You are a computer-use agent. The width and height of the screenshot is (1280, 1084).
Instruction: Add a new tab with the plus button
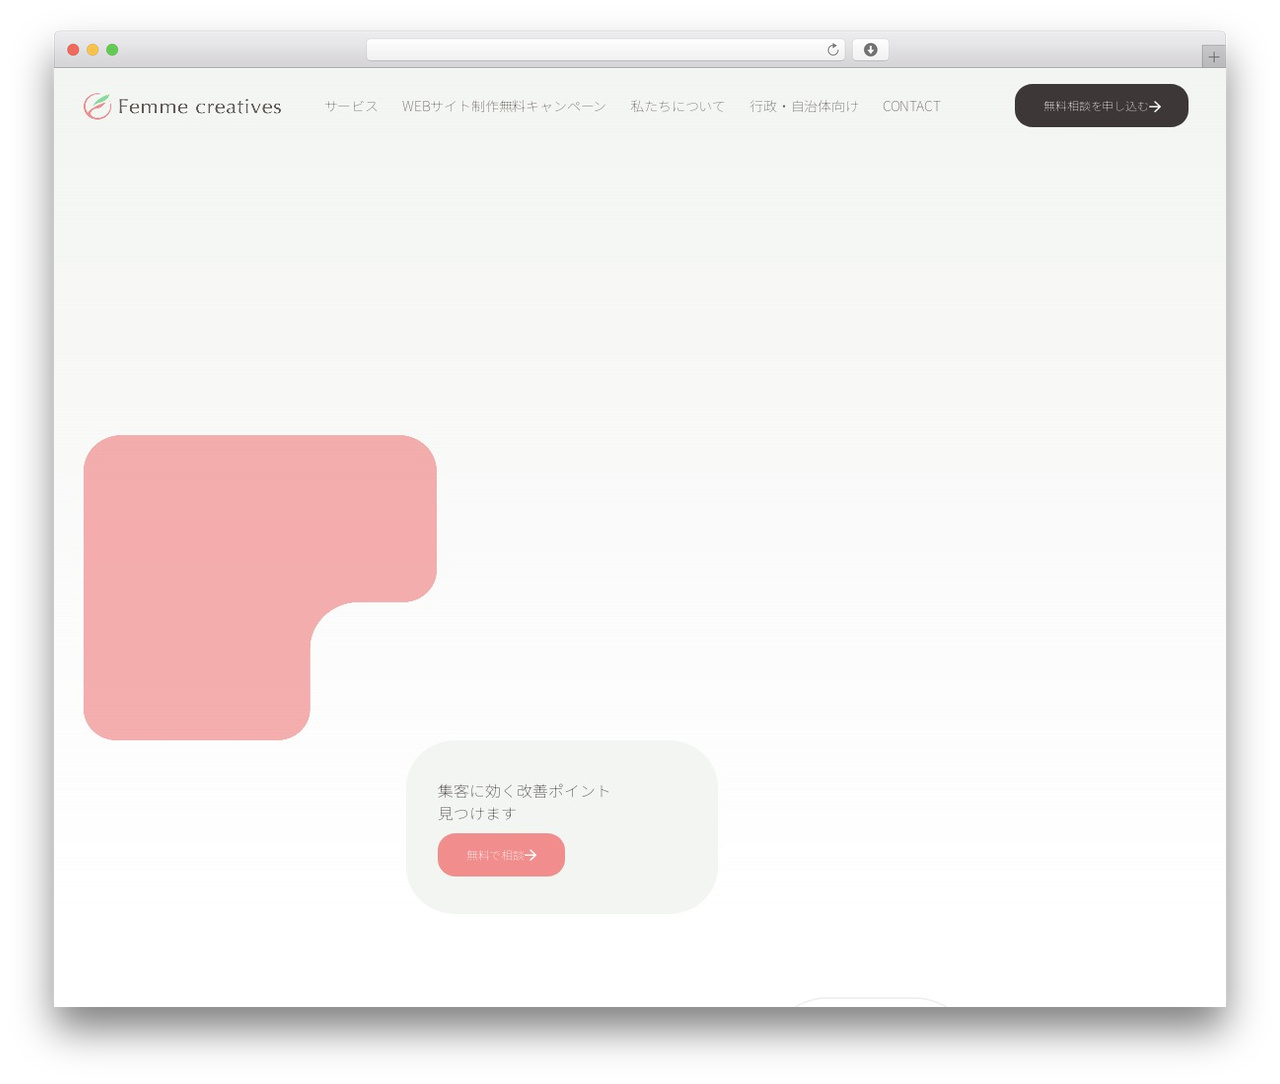coord(1213,57)
